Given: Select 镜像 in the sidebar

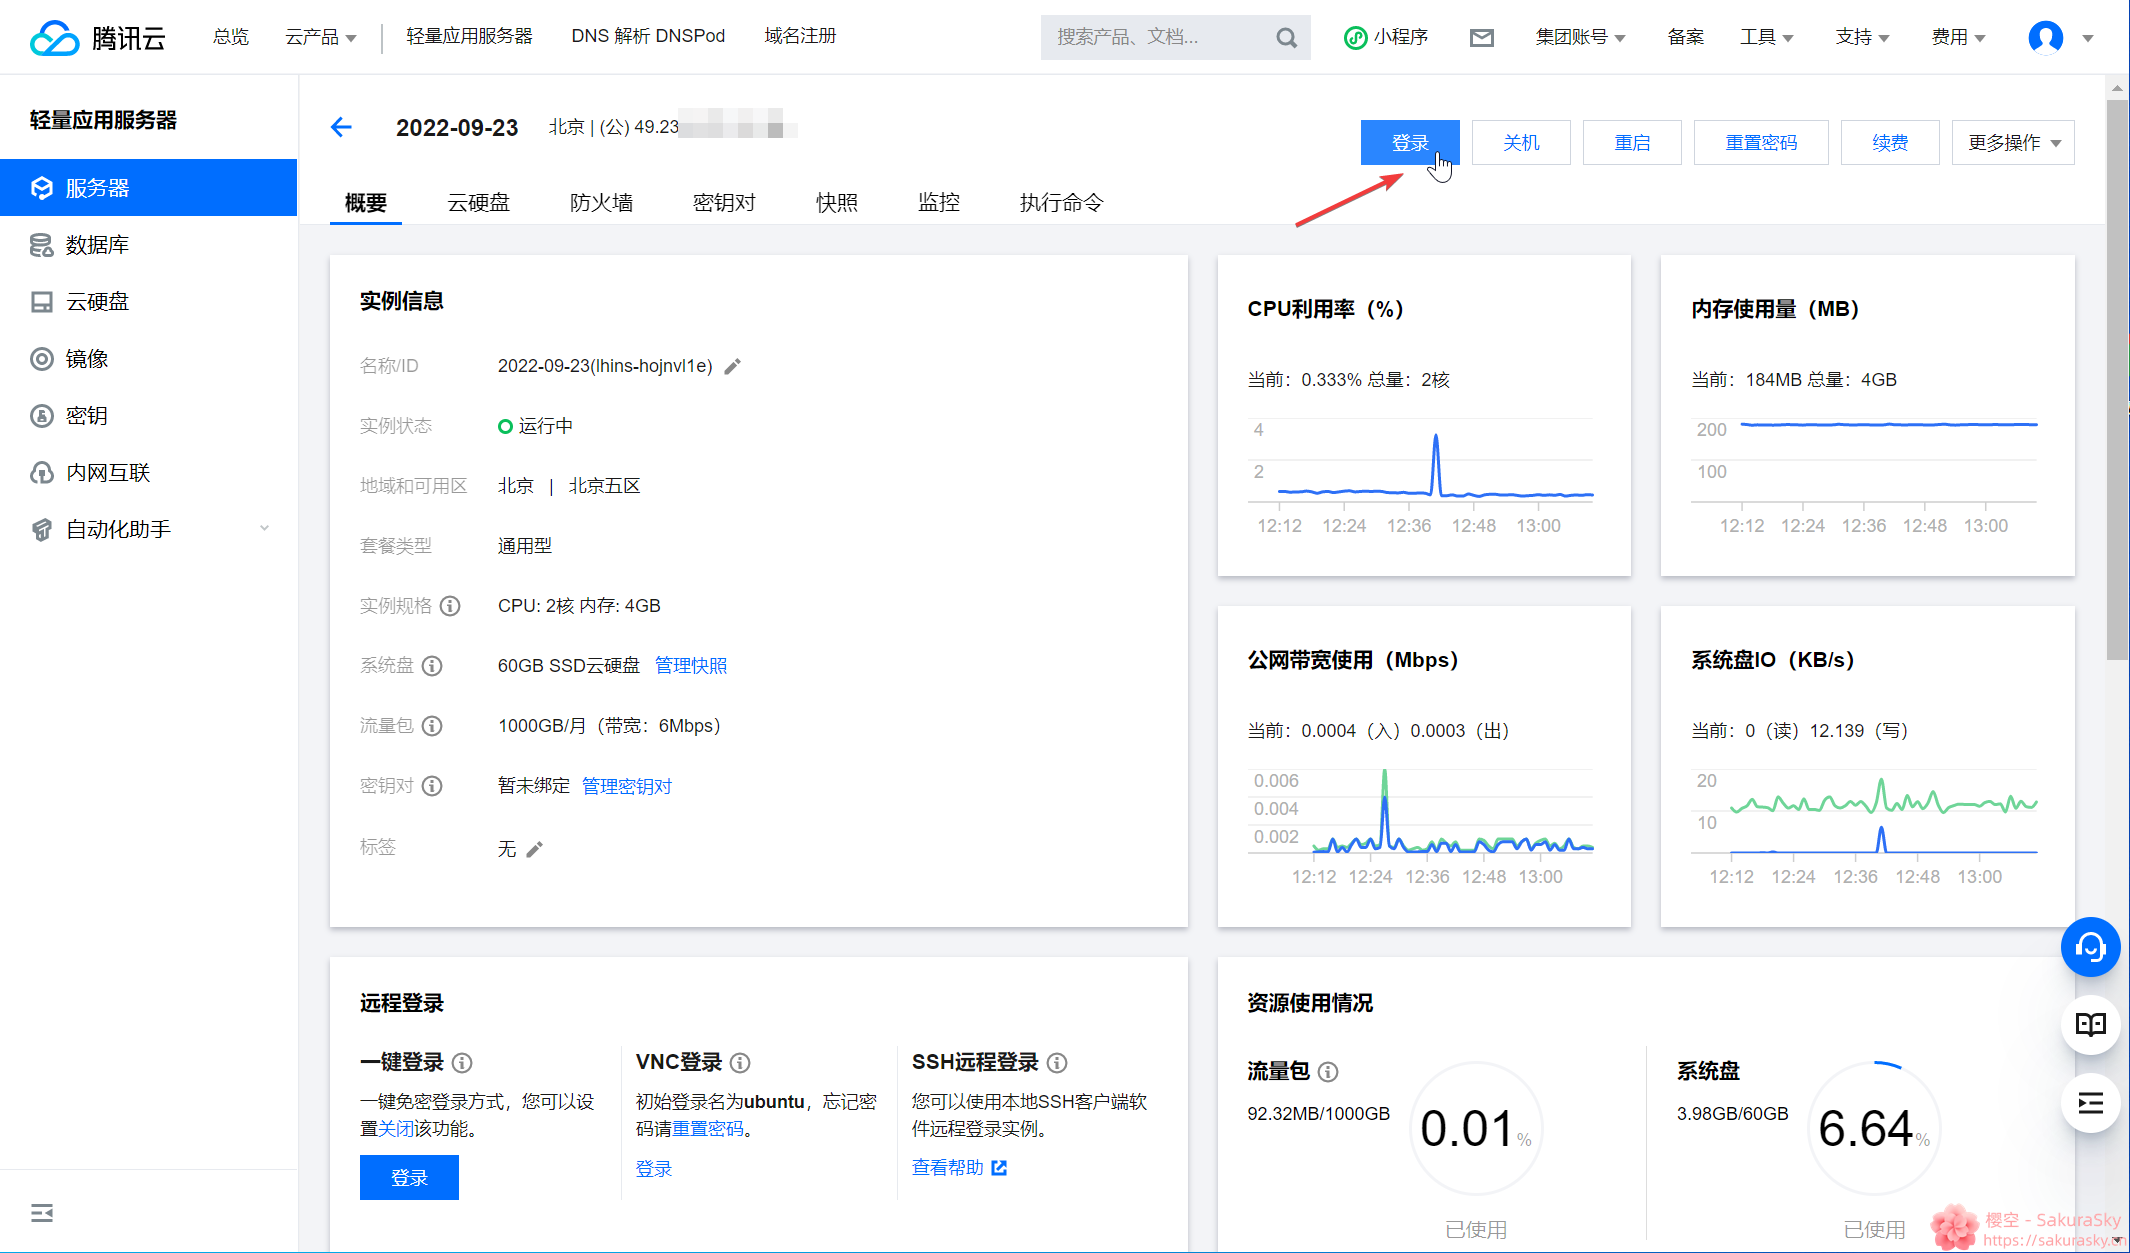Looking at the screenshot, I should (148, 359).
